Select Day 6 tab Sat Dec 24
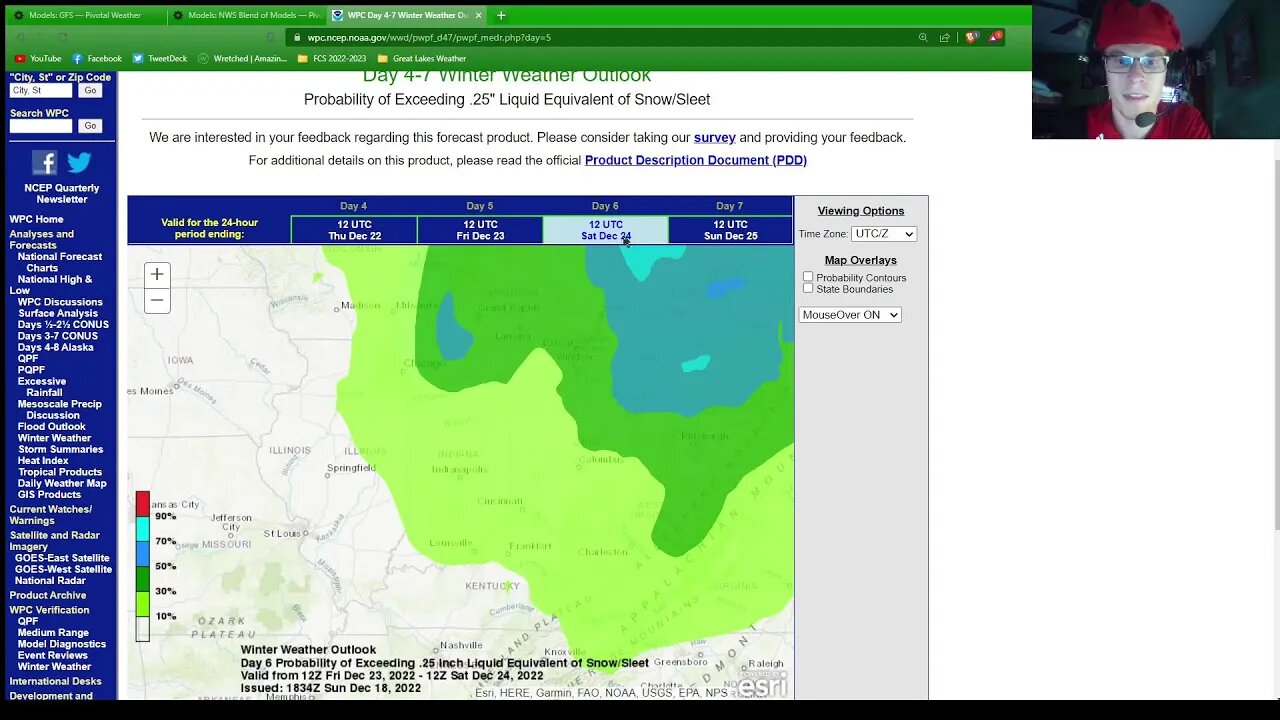 [x=605, y=230]
